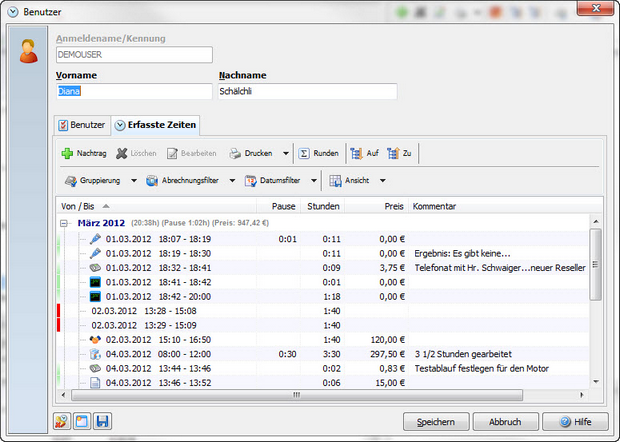This screenshot has height=442, width=620.
Task: Click the Nachtrag green plus icon
Action: point(67,153)
